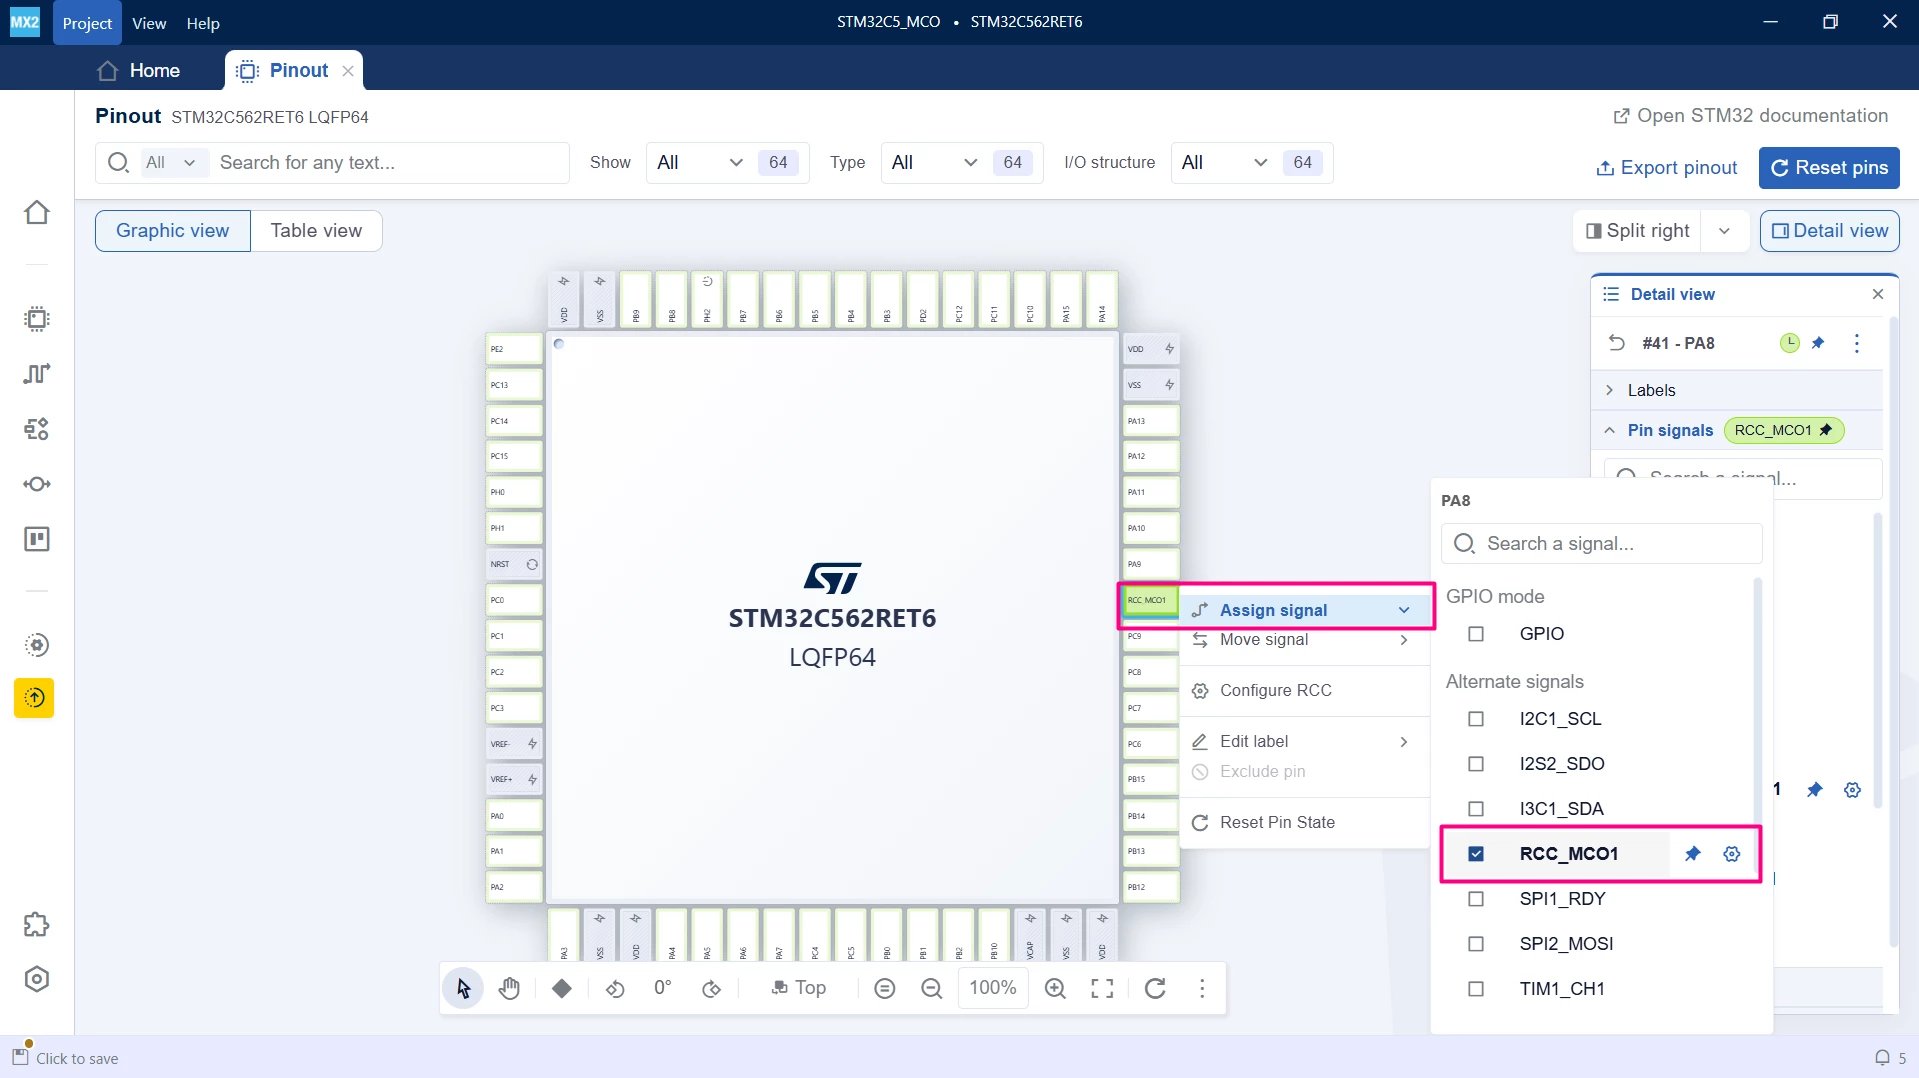Focus the Search for any text field
The height and width of the screenshot is (1078, 1919).
pos(390,163)
